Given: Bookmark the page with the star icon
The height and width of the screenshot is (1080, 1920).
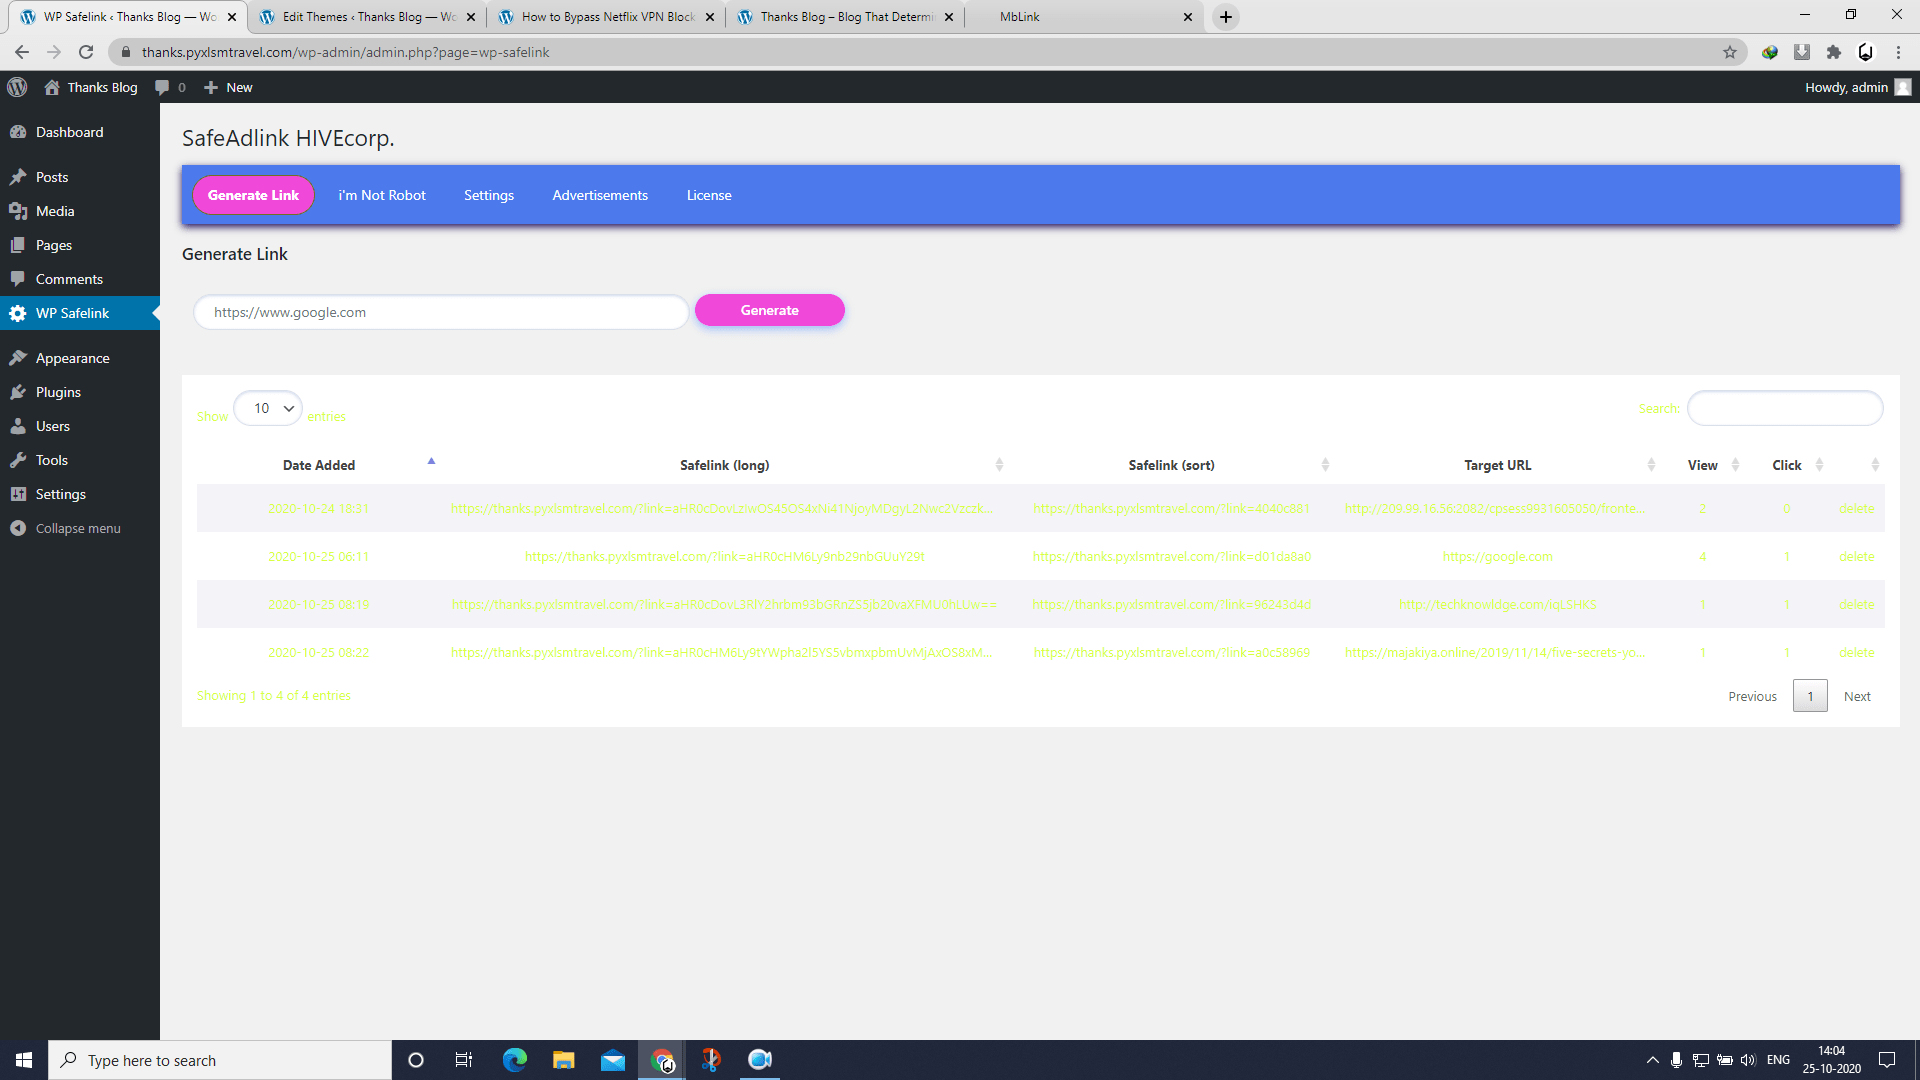Looking at the screenshot, I should tap(1729, 52).
